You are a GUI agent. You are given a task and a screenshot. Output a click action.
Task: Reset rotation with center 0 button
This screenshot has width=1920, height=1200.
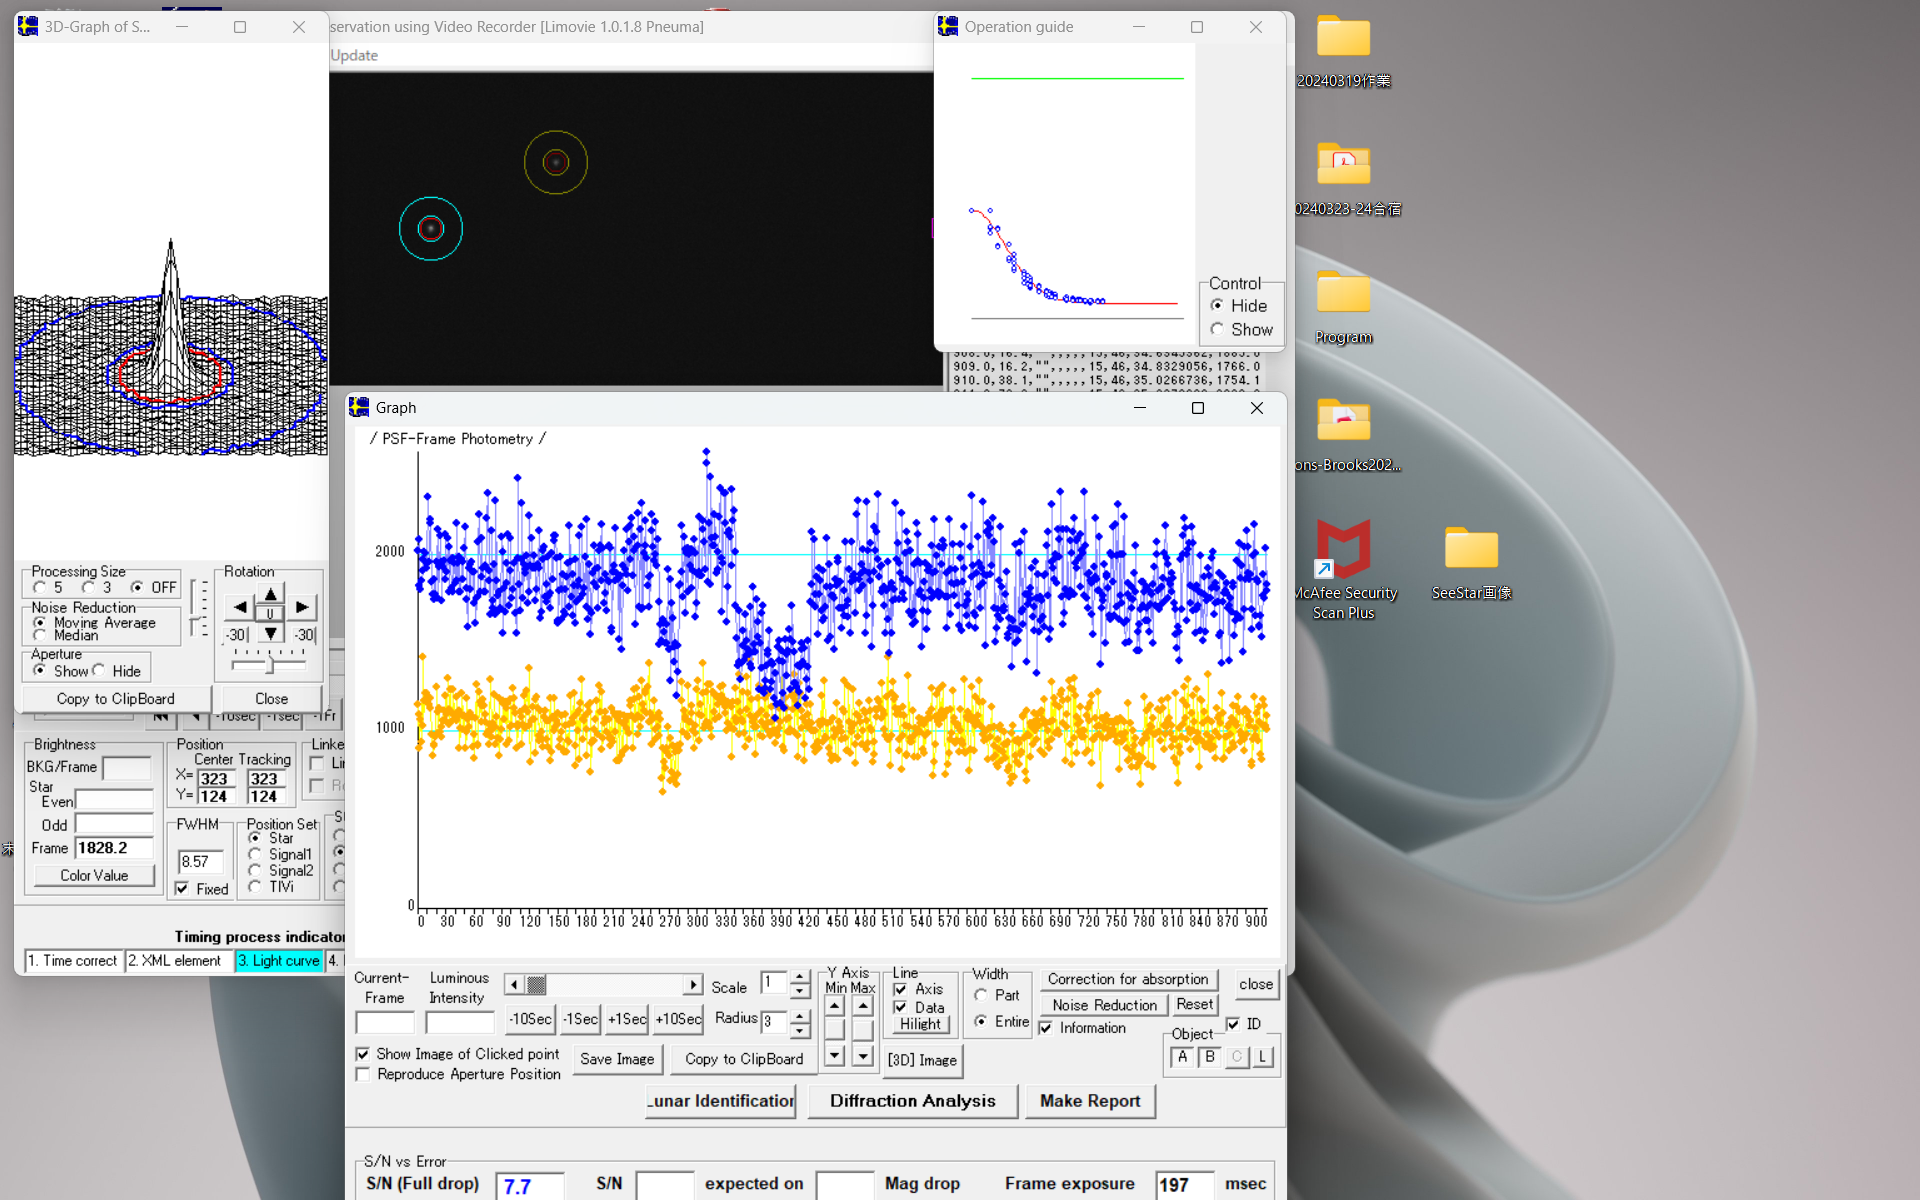270,614
